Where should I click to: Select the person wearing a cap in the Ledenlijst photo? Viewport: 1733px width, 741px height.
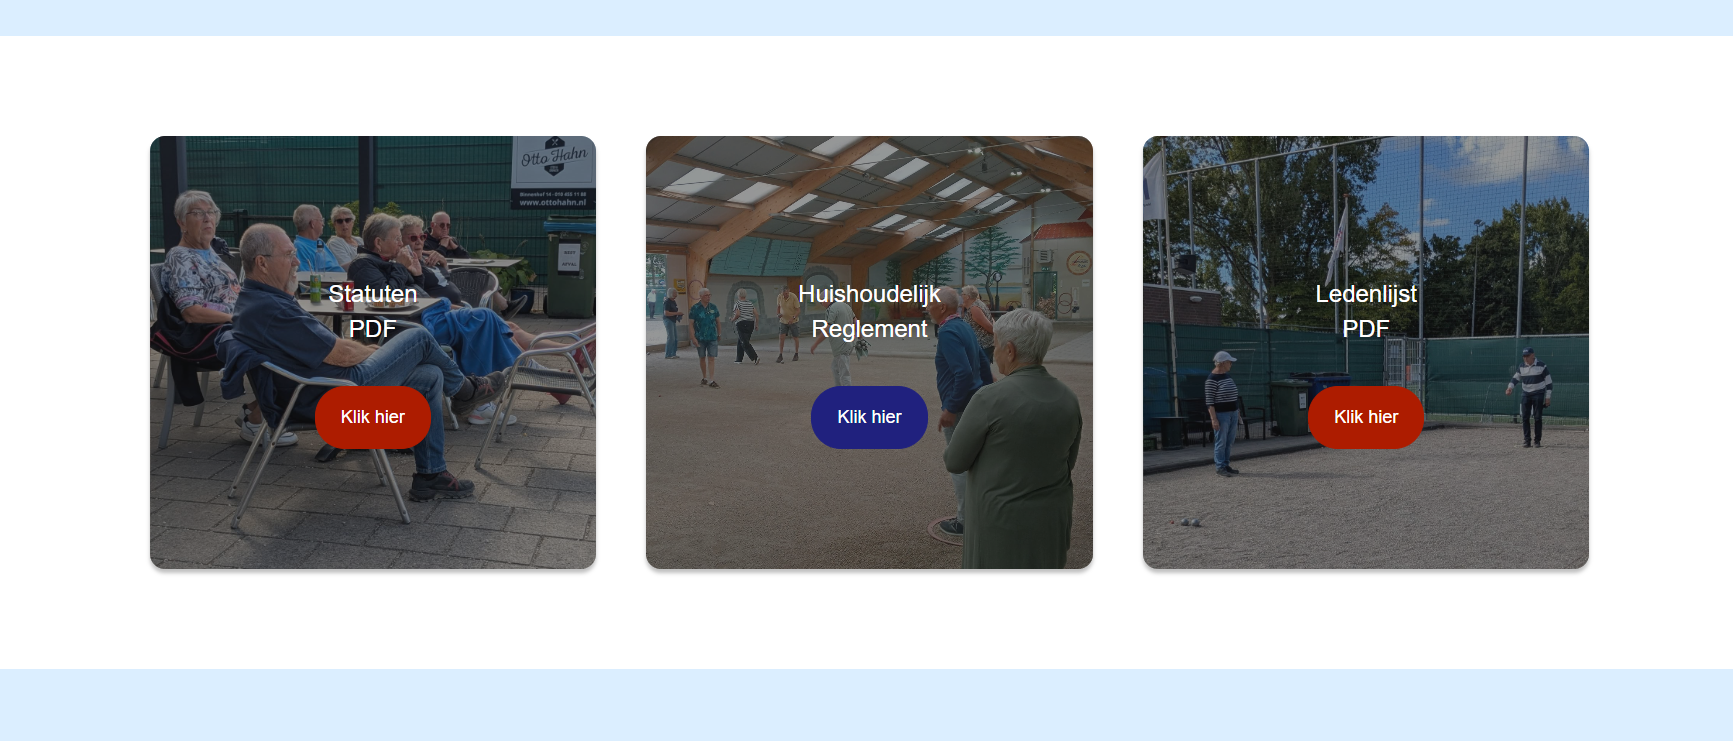(1223, 412)
